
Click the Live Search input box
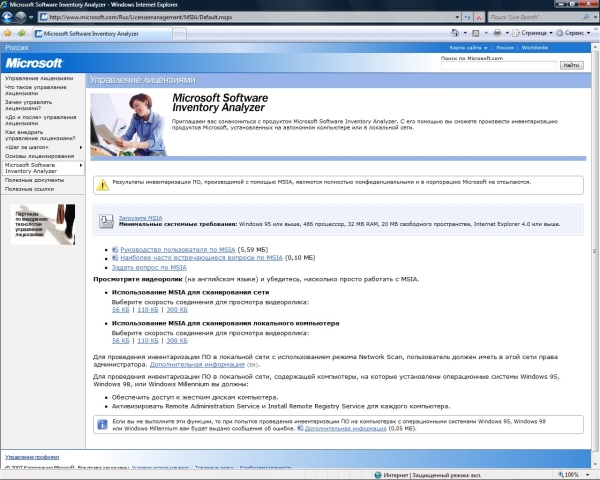(535, 17)
